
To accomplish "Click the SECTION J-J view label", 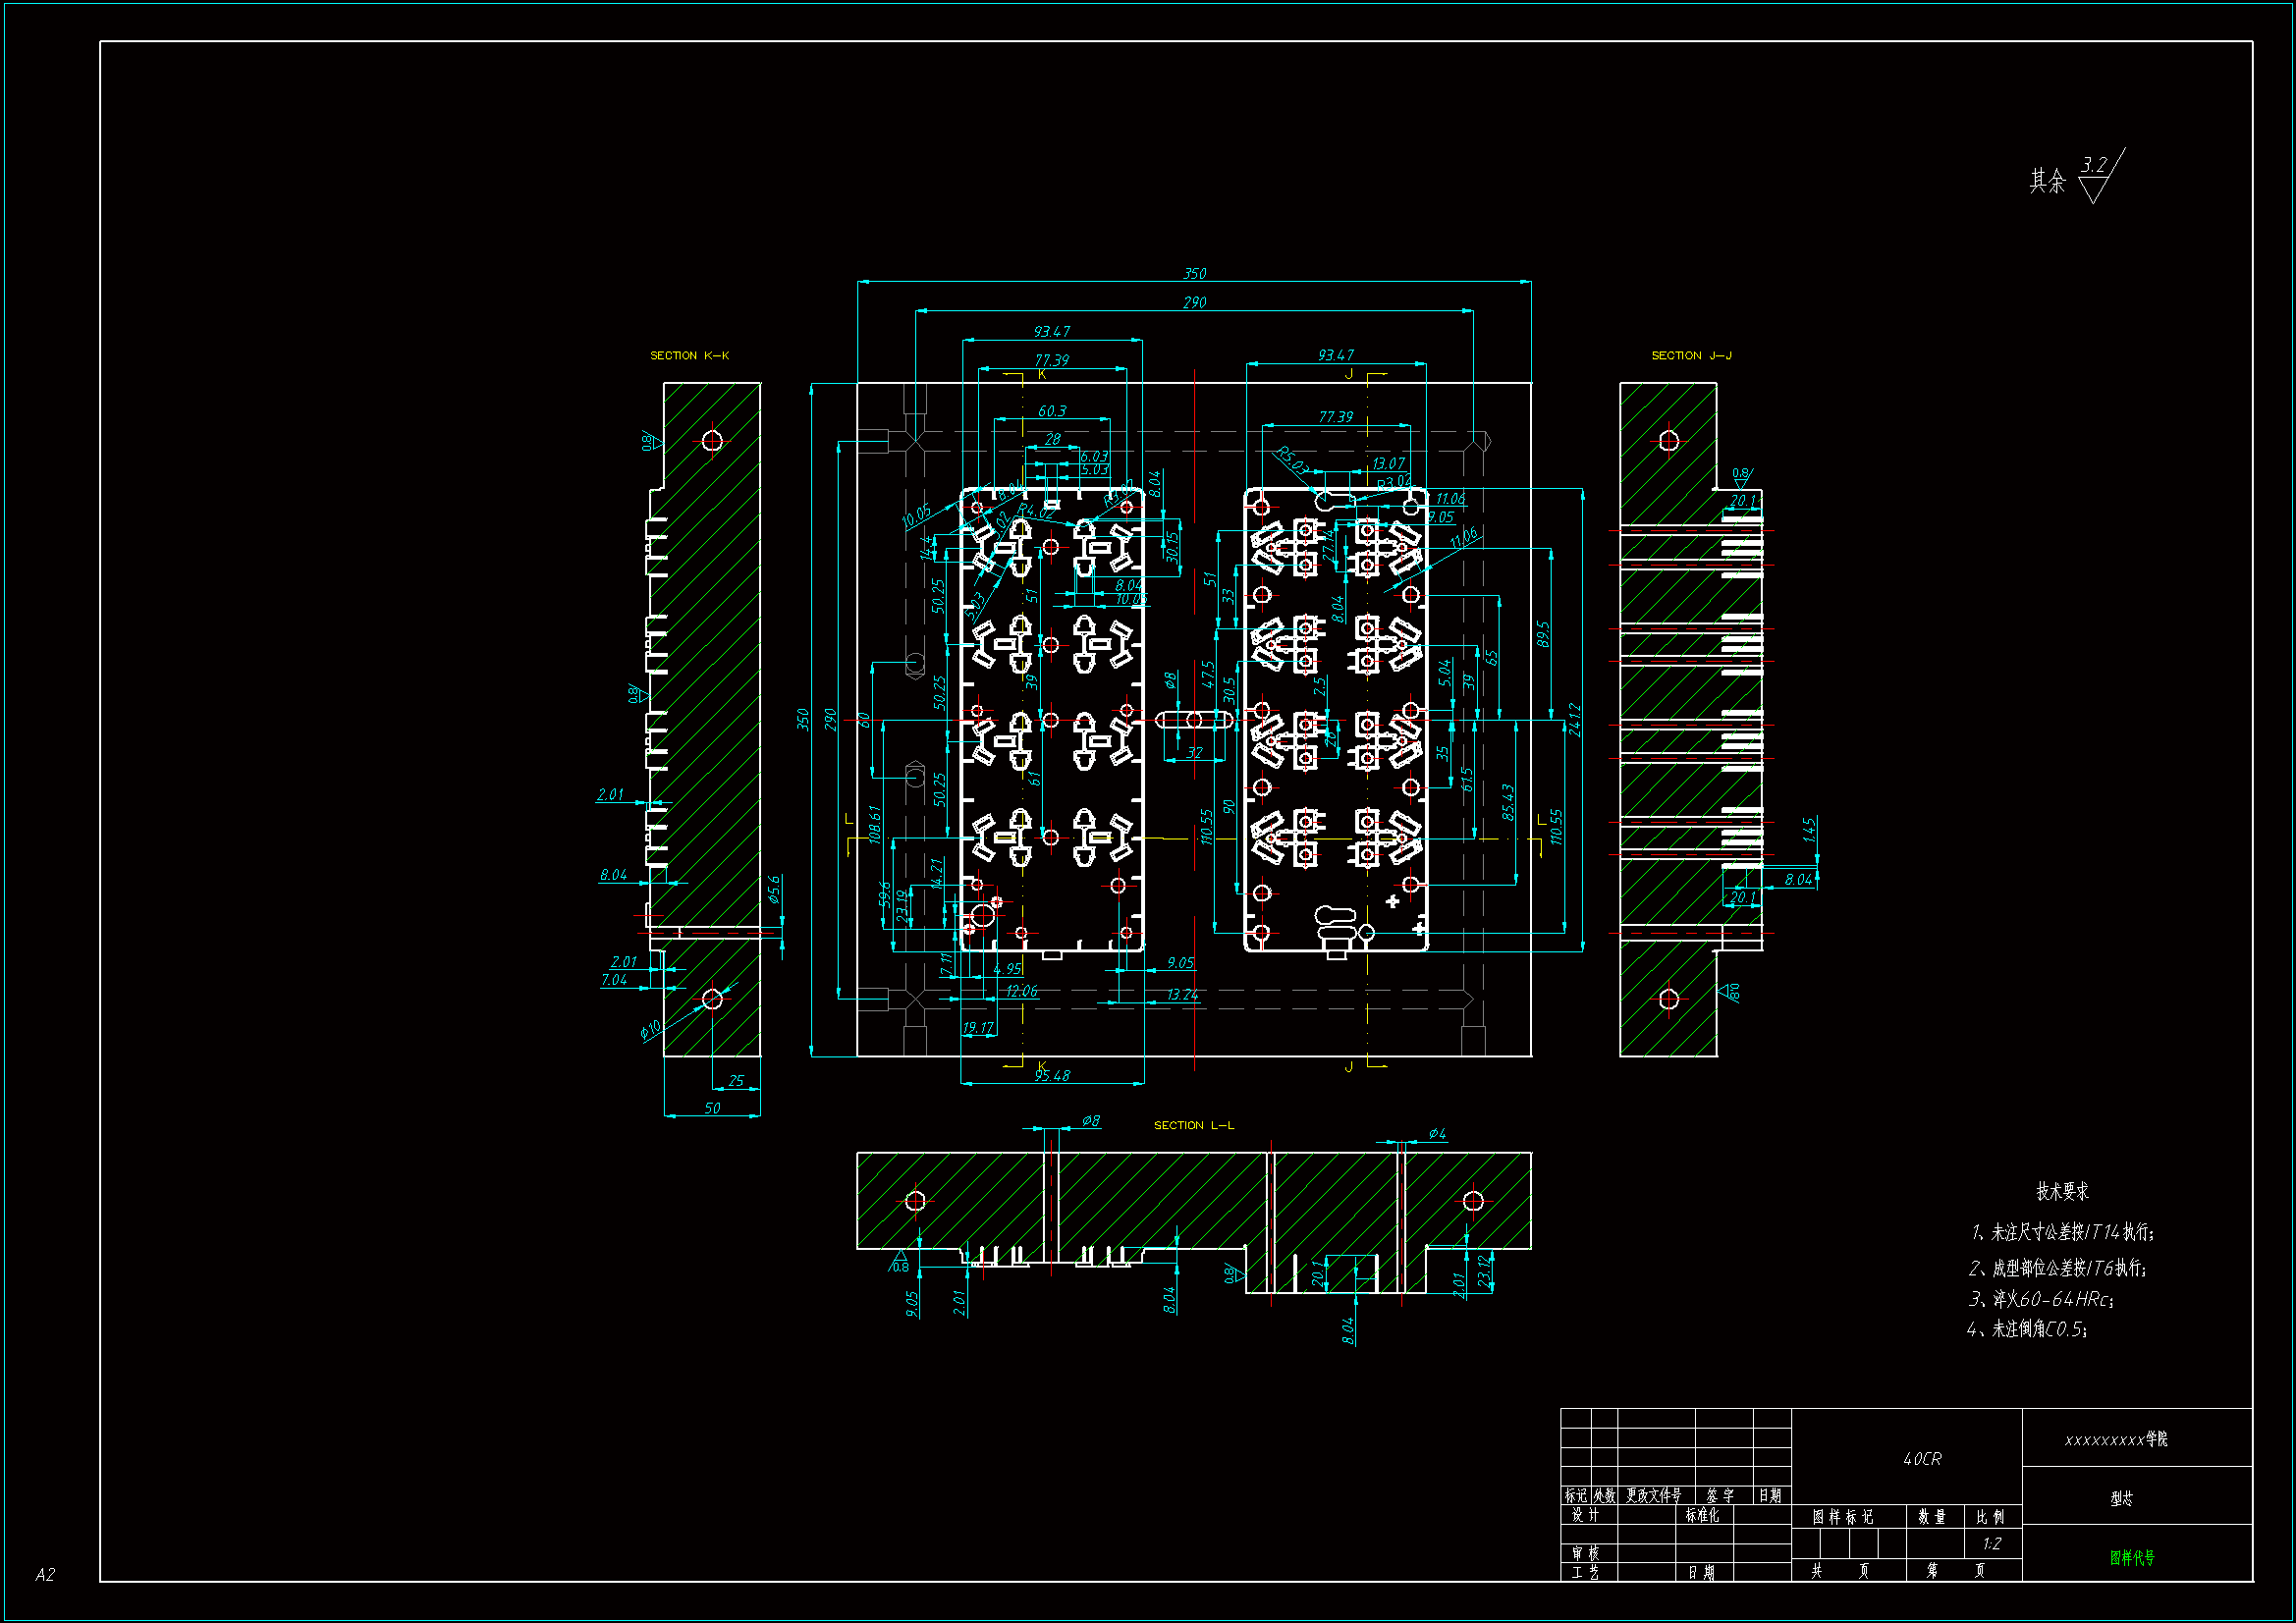I will point(1691,356).
